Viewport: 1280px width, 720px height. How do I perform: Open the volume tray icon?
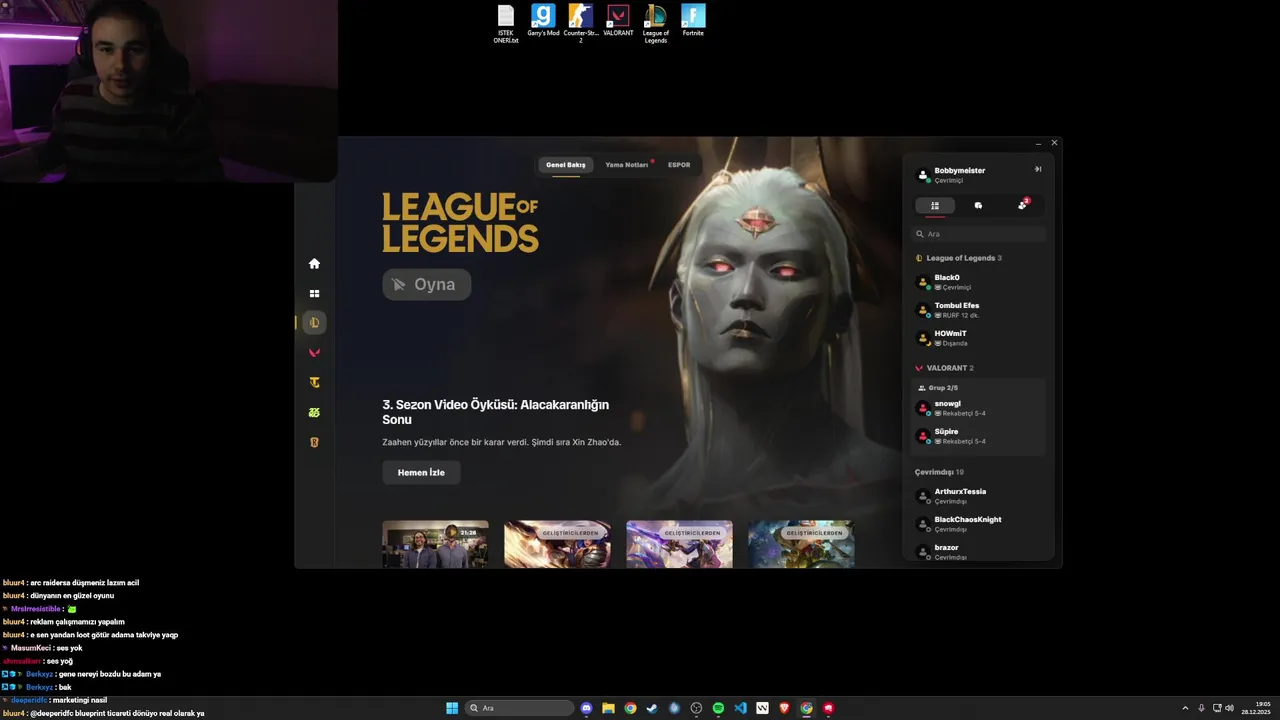click(x=1229, y=708)
